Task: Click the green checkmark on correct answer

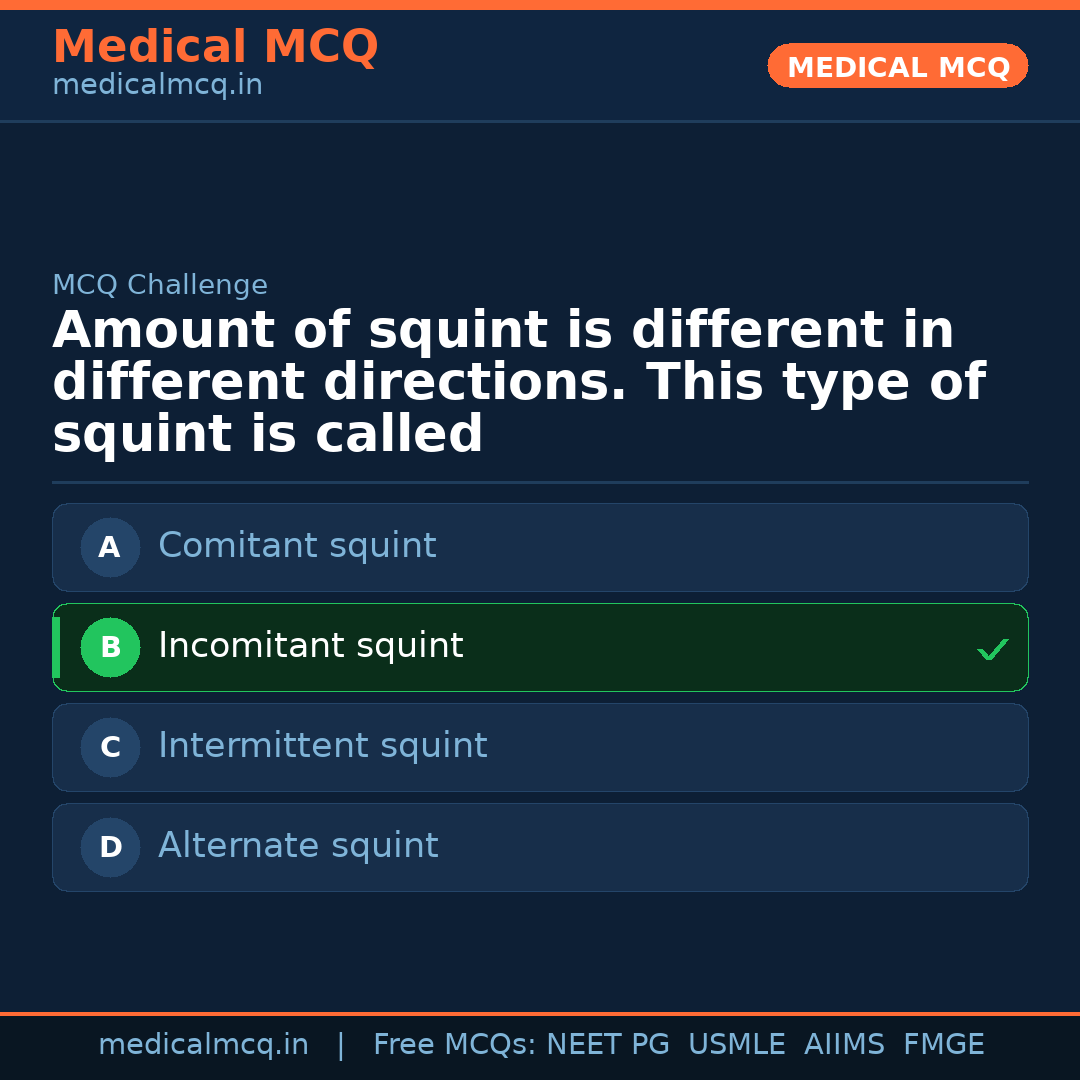Action: [x=993, y=649]
